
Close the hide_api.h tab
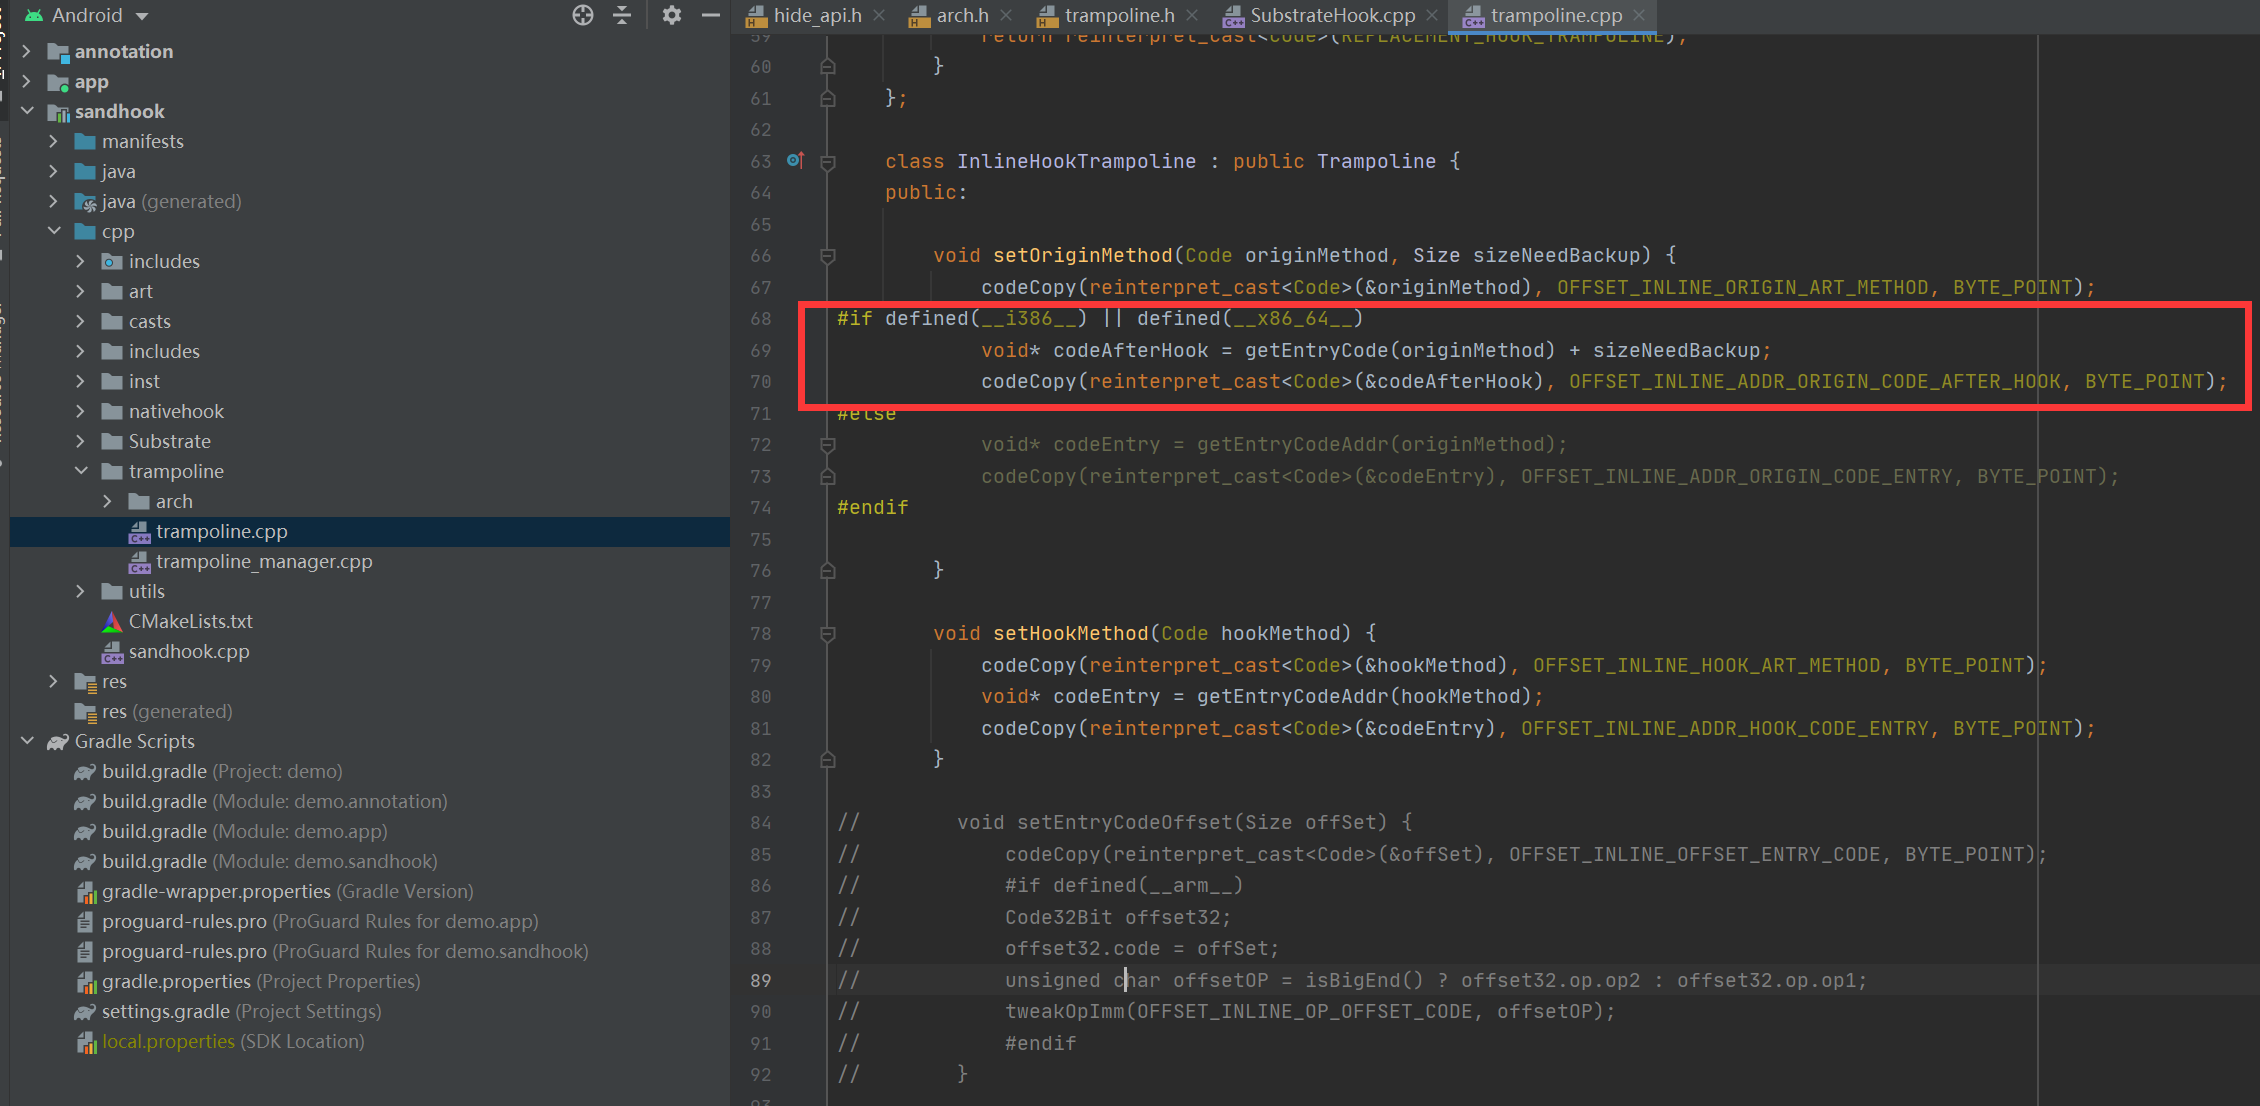coord(879,15)
